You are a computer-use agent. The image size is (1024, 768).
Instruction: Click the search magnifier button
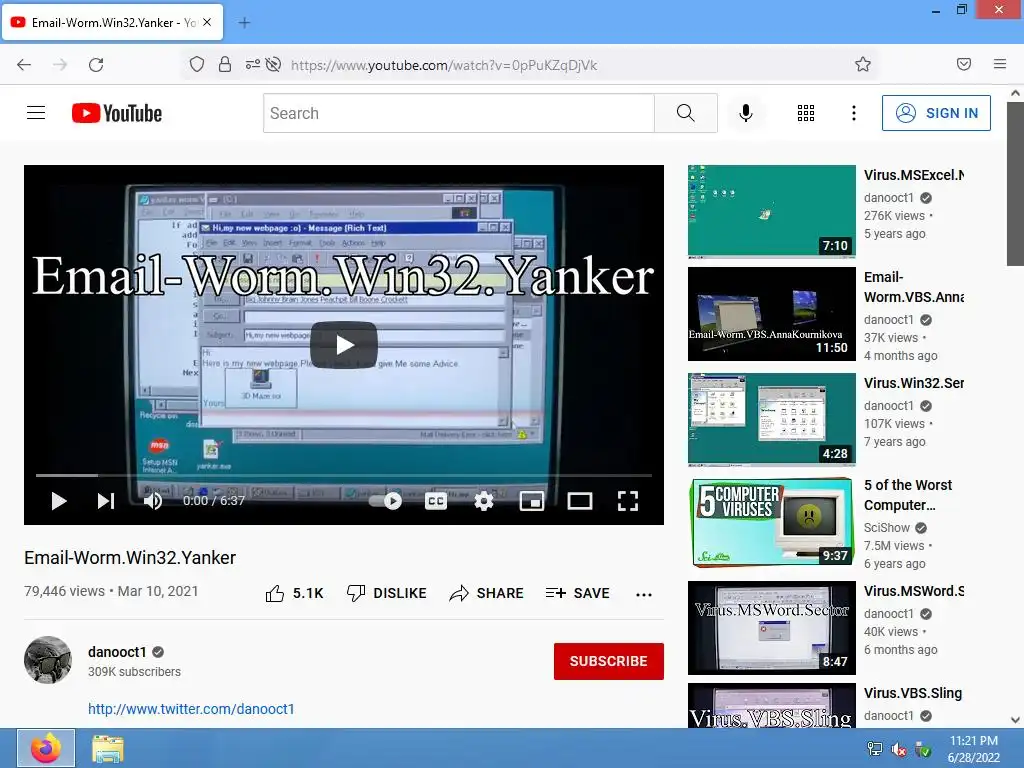click(686, 113)
